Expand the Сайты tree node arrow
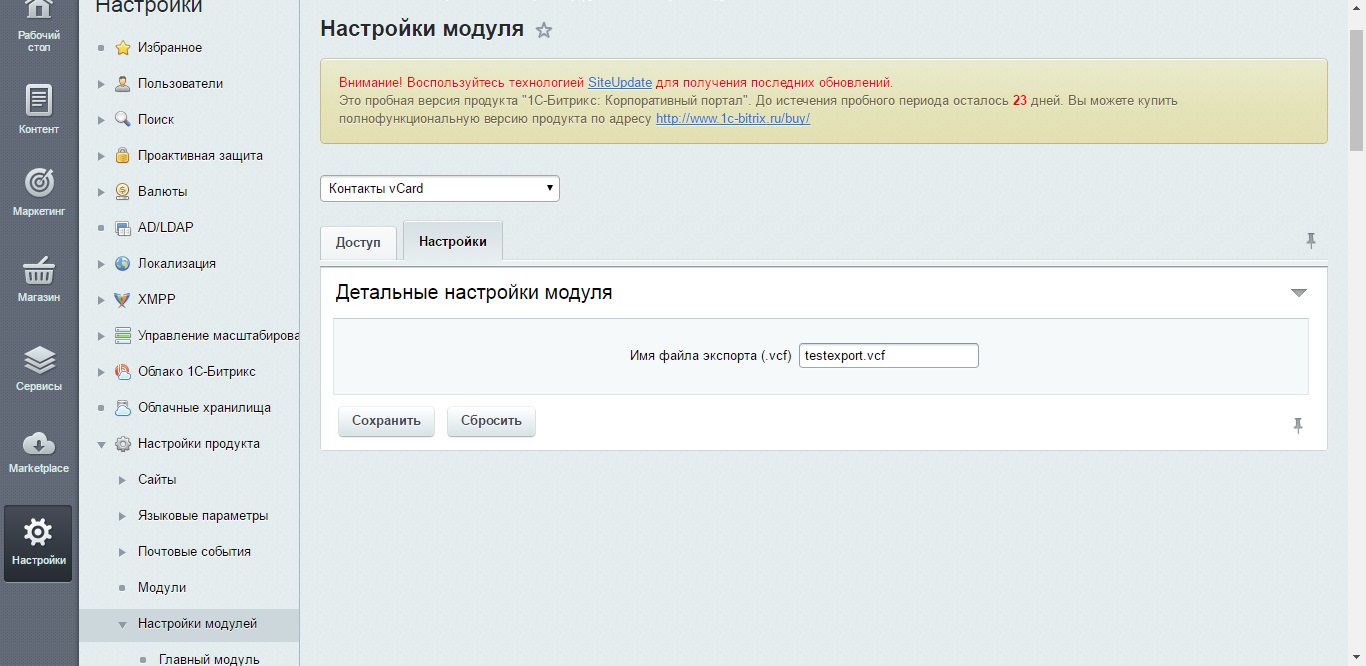Viewport: 1366px width, 666px height. pos(122,480)
